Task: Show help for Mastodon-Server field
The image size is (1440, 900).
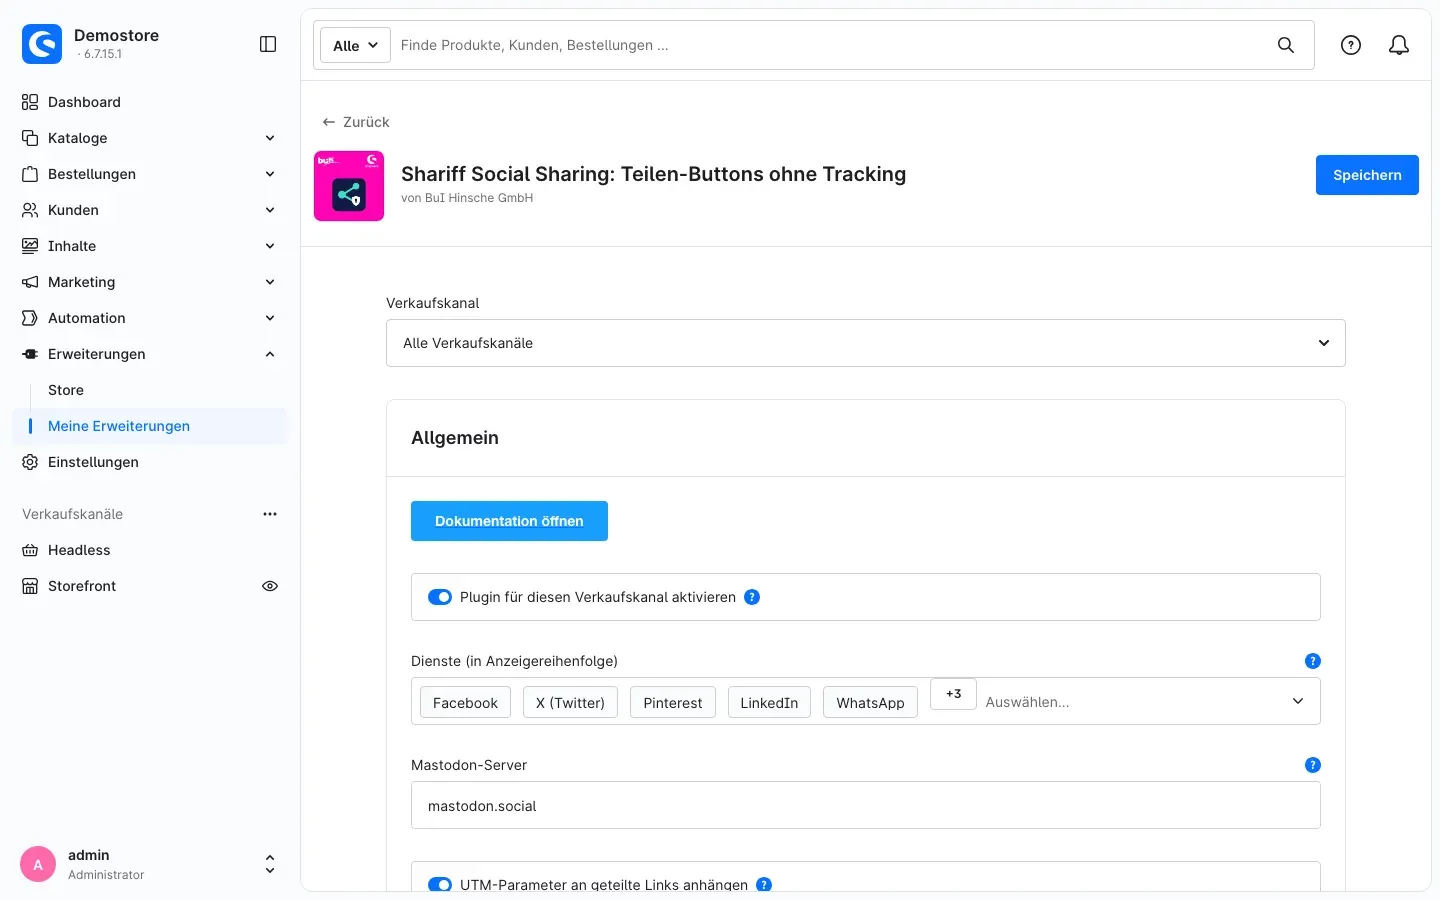Action: (1313, 765)
